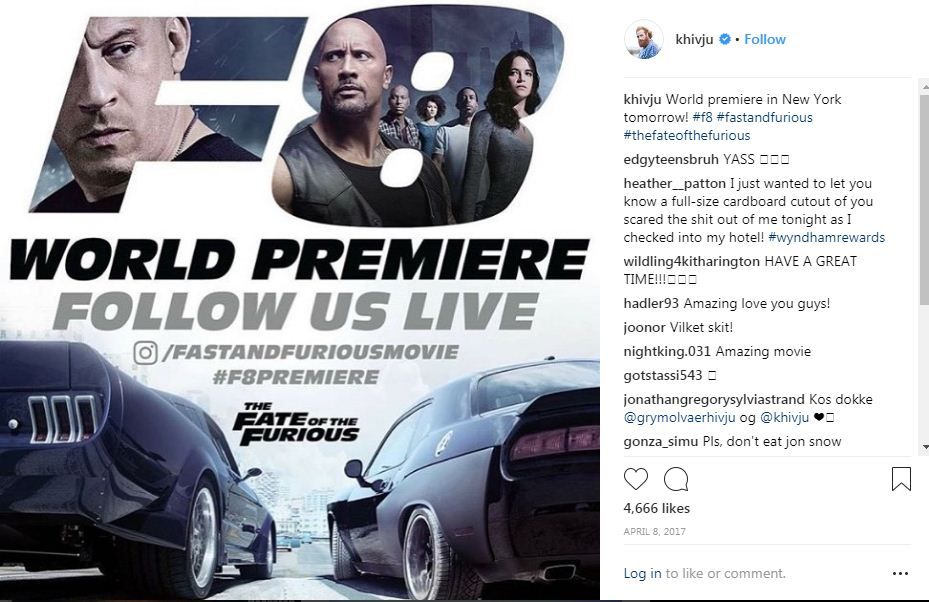Screen dimensions: 929x602
Task: Like the post with heart icon
Action: (636, 479)
